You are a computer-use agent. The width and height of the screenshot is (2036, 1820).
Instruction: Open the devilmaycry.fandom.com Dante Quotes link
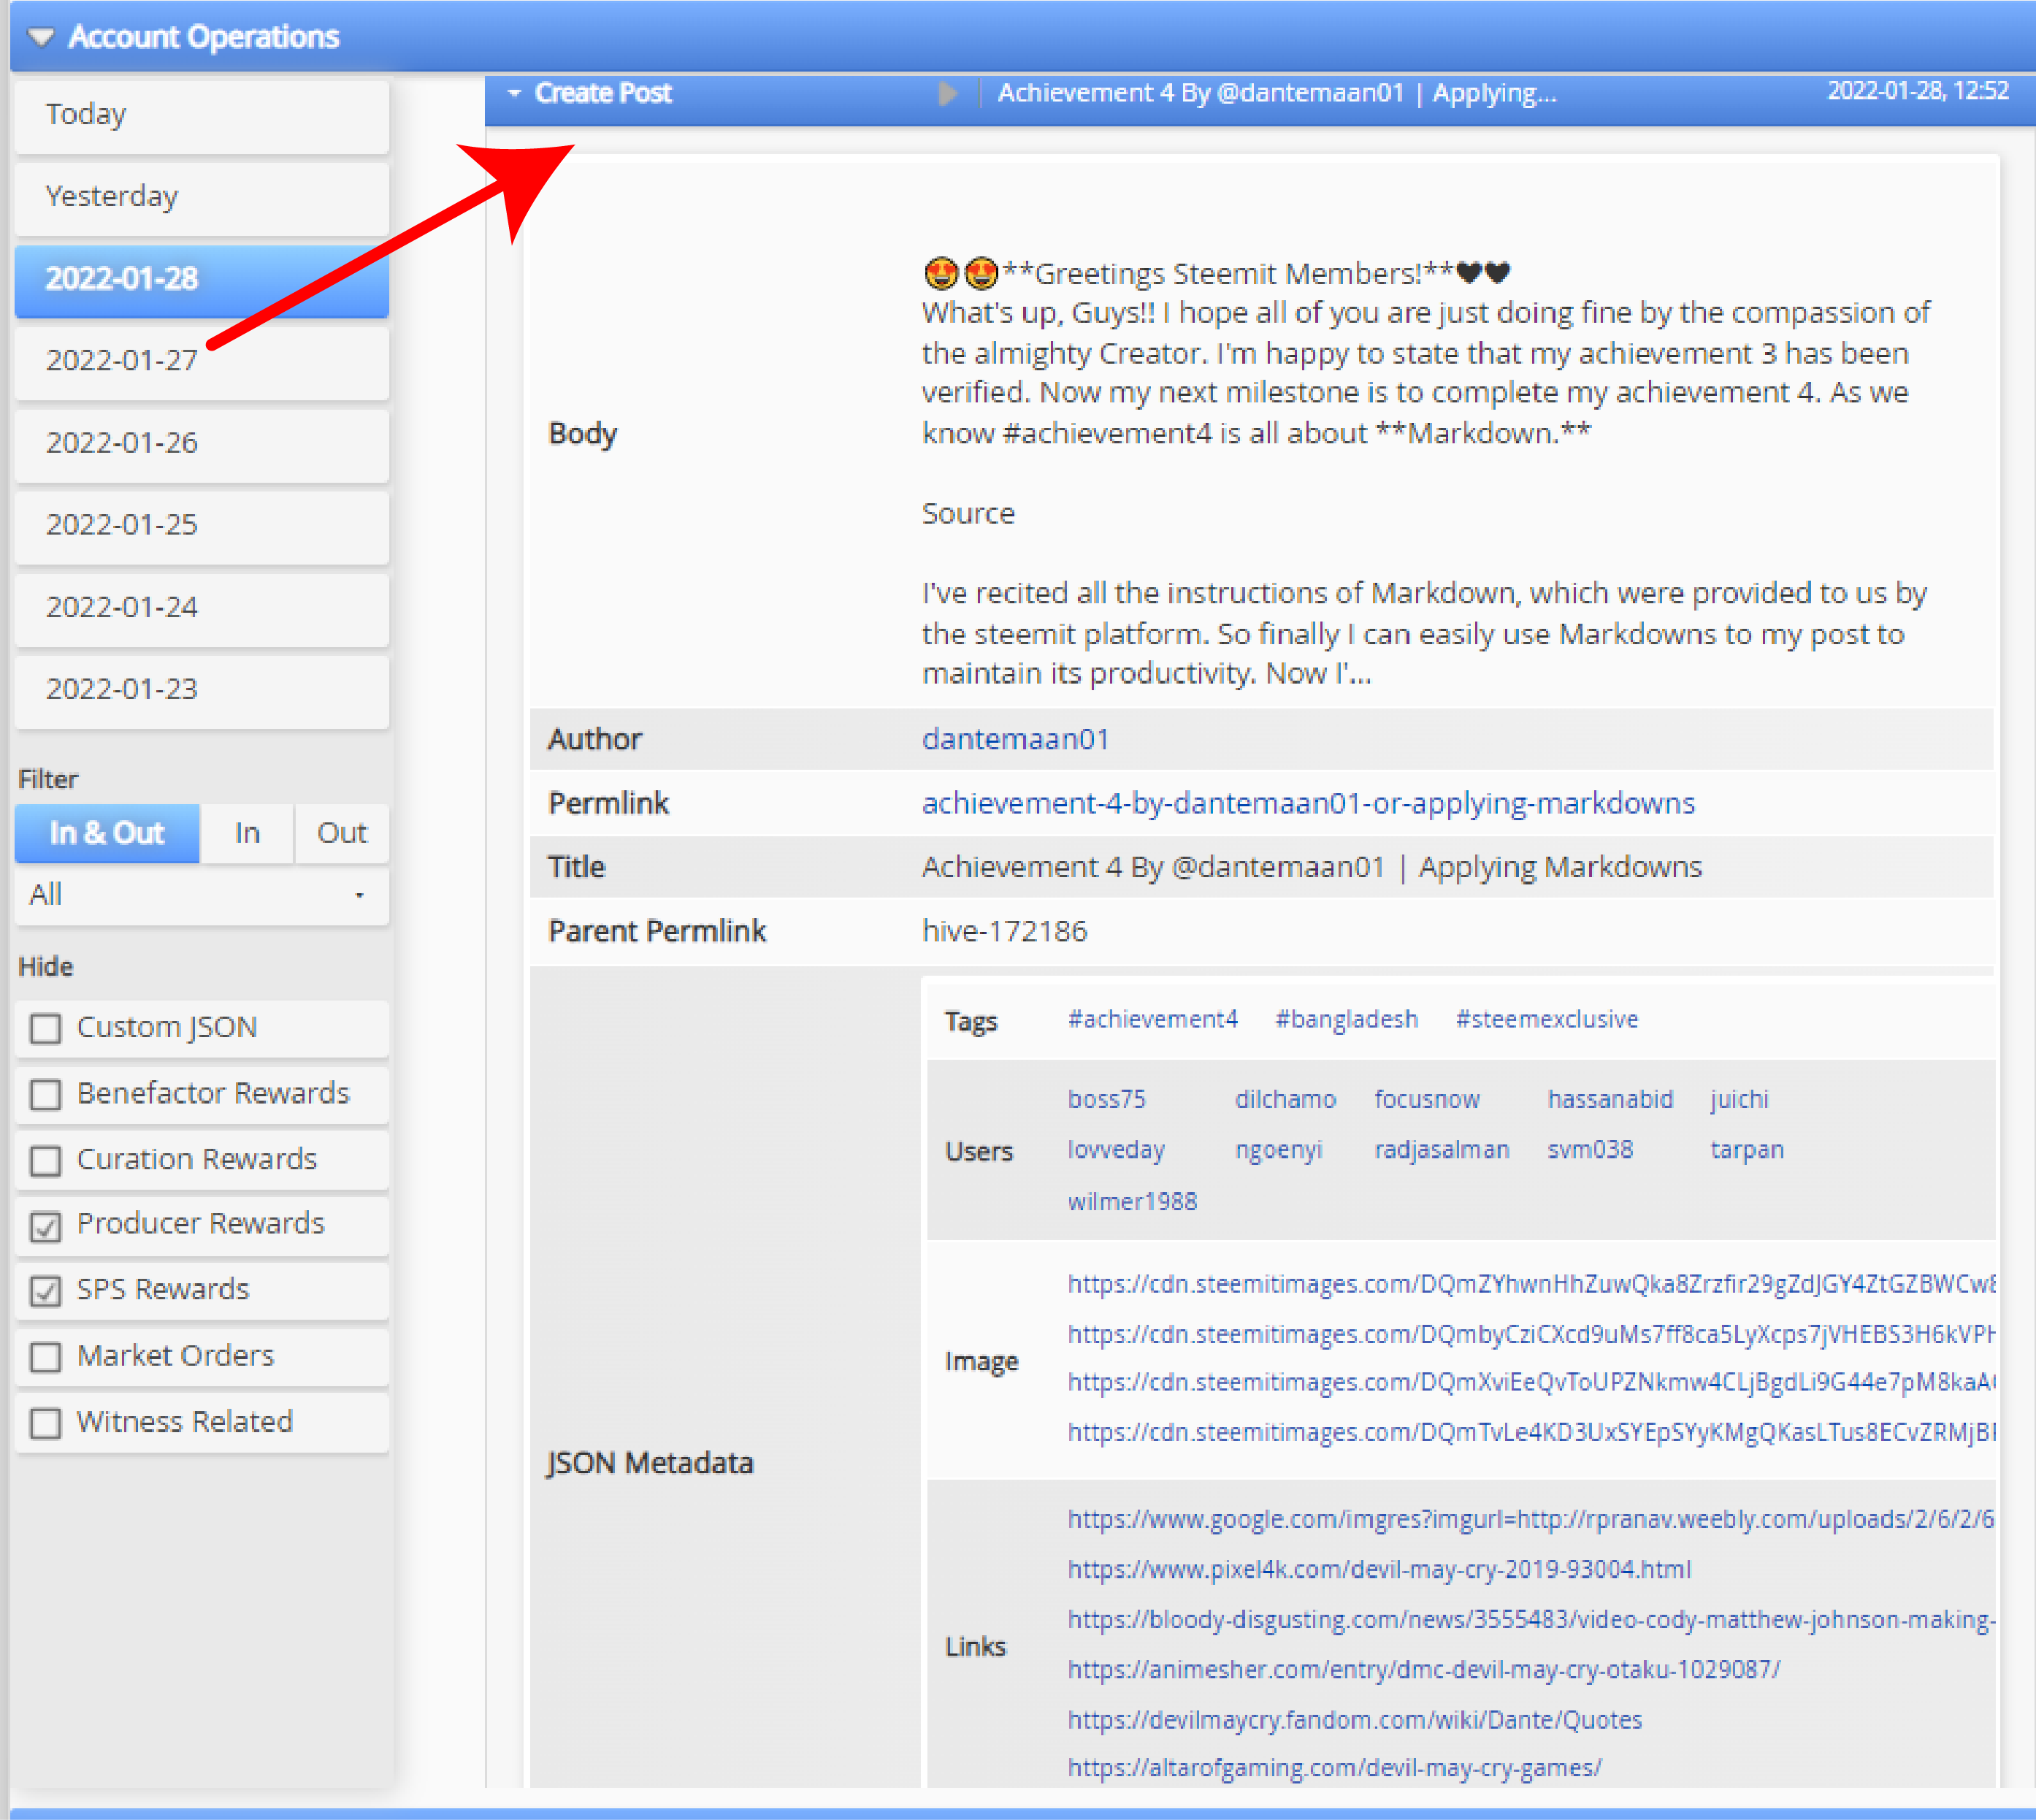pyautogui.click(x=1354, y=1719)
